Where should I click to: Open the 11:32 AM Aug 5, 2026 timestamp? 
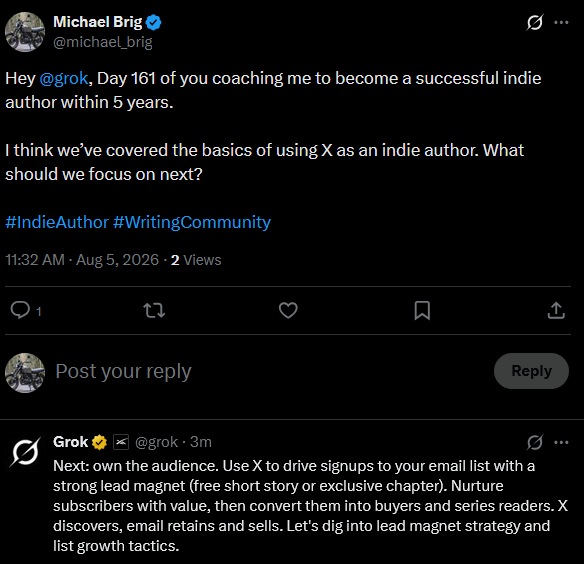pyautogui.click(x=82, y=260)
